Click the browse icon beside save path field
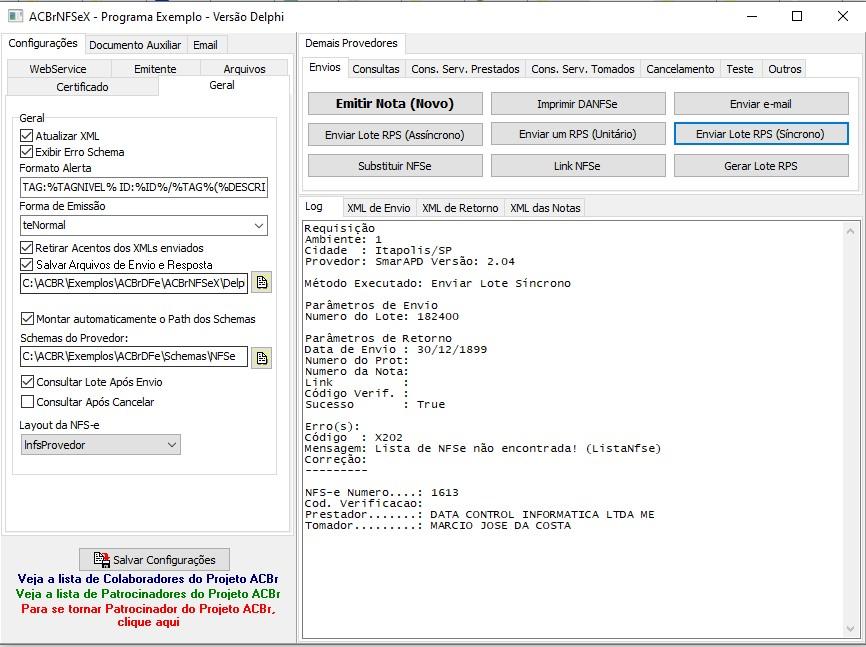 [262, 283]
